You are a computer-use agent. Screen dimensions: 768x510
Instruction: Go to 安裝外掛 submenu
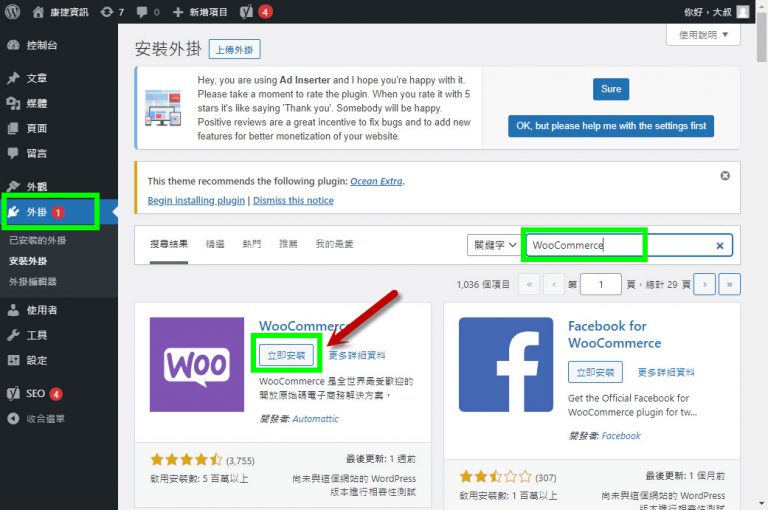click(28, 261)
